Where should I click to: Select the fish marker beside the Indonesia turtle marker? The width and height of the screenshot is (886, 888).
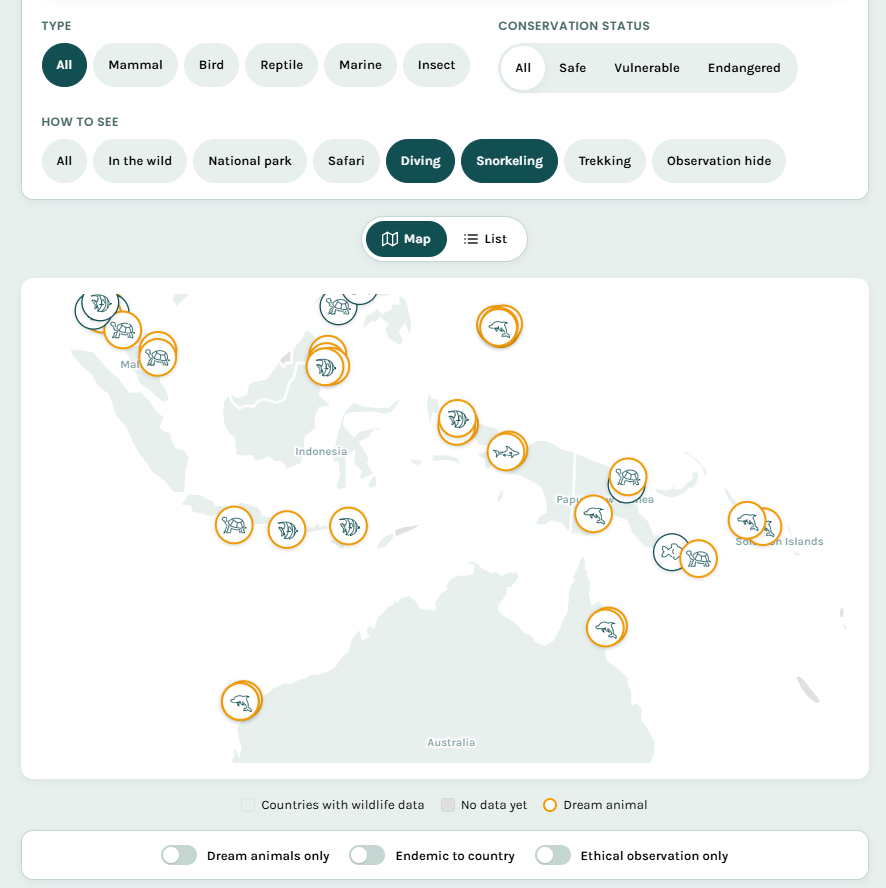tap(287, 530)
